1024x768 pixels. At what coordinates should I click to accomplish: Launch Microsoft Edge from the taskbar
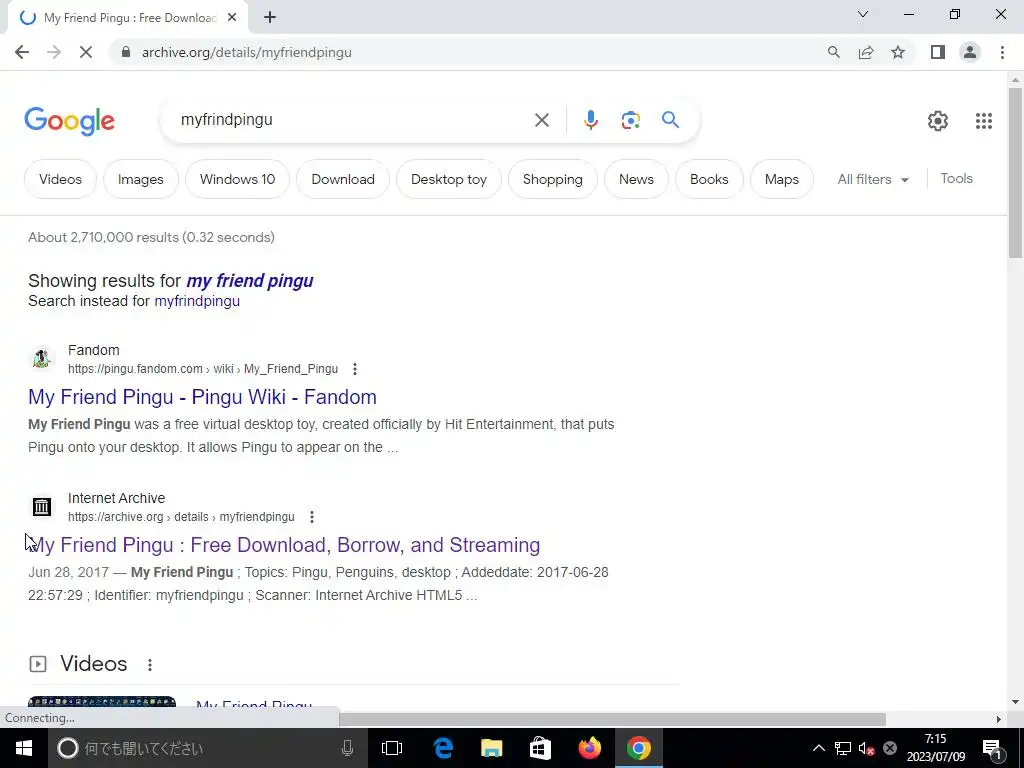click(x=443, y=748)
